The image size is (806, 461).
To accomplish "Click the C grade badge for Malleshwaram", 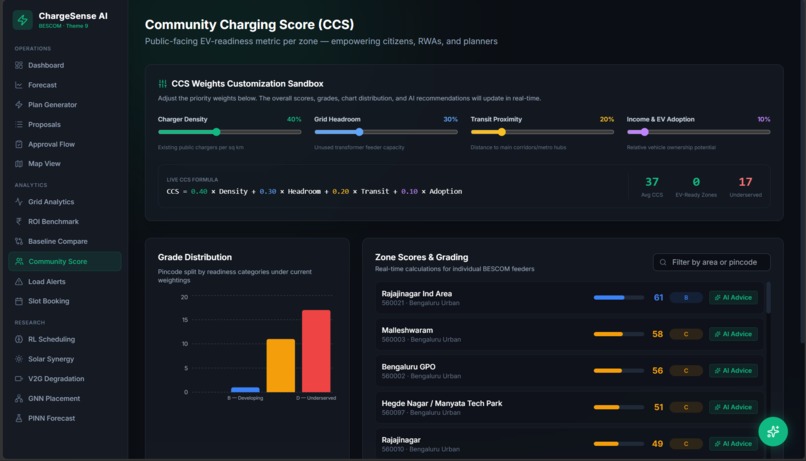I will 686,334.
